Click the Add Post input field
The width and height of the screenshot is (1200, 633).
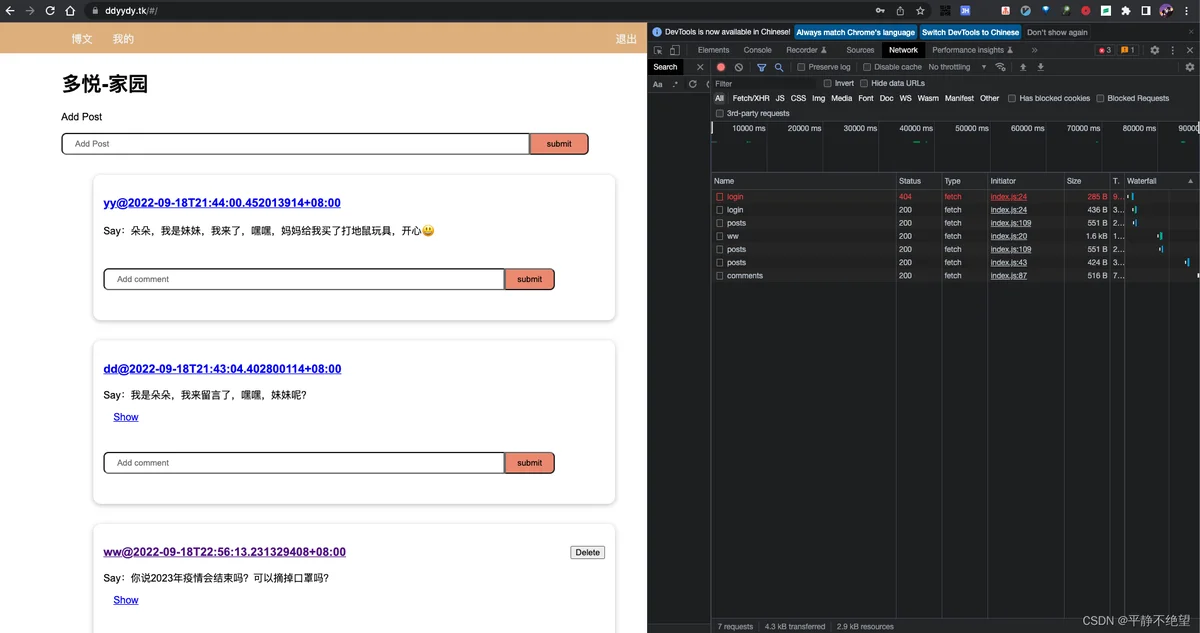(296, 144)
